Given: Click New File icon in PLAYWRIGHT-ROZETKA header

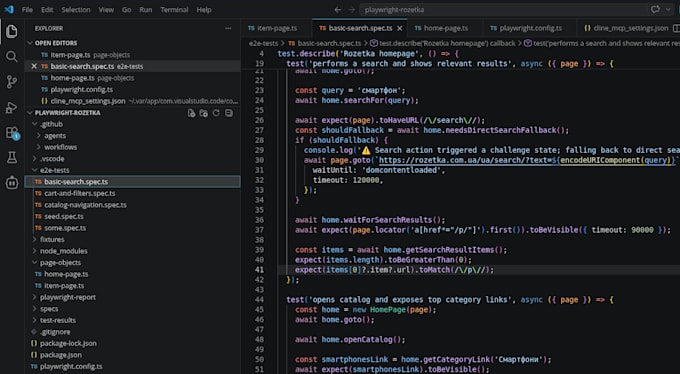Looking at the screenshot, I should tap(191, 113).
